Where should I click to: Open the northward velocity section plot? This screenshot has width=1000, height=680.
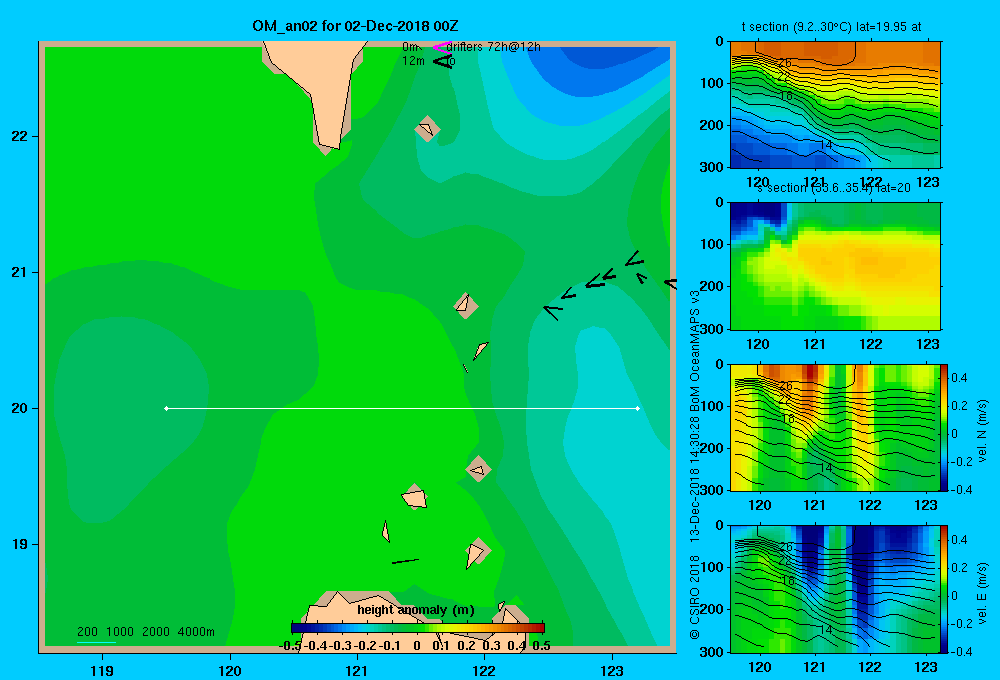[834, 427]
